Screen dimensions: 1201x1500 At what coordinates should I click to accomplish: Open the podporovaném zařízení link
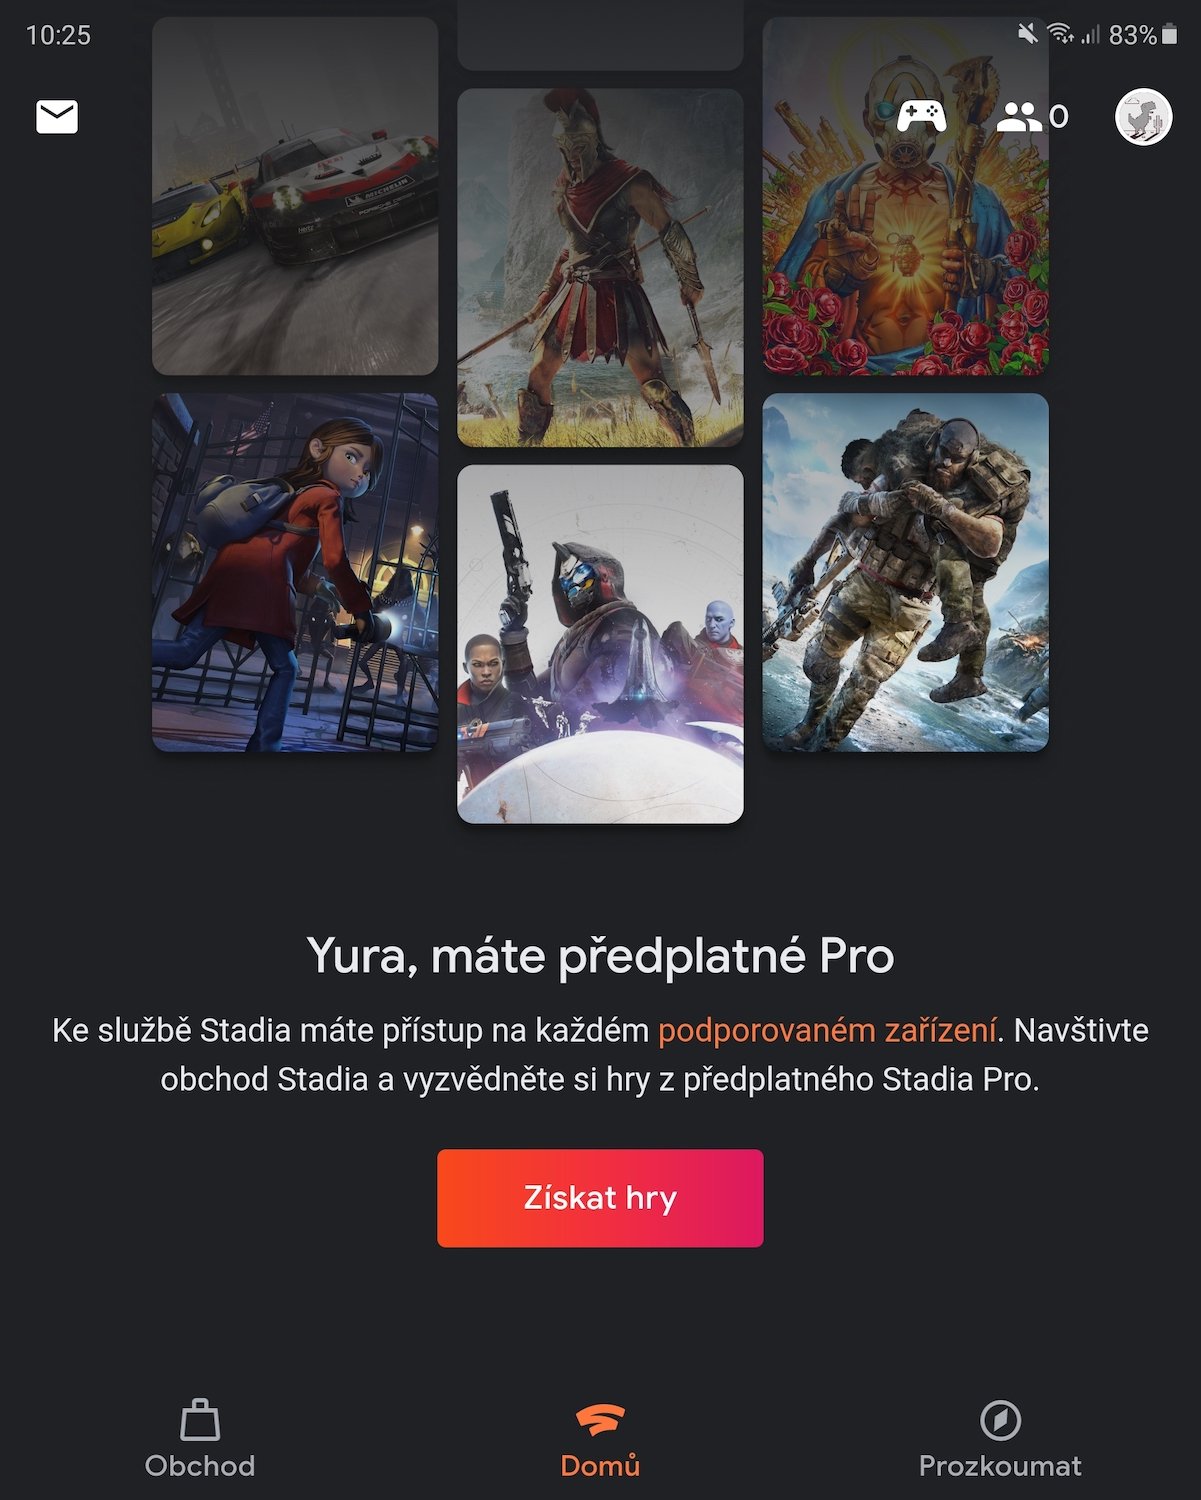click(x=827, y=1030)
